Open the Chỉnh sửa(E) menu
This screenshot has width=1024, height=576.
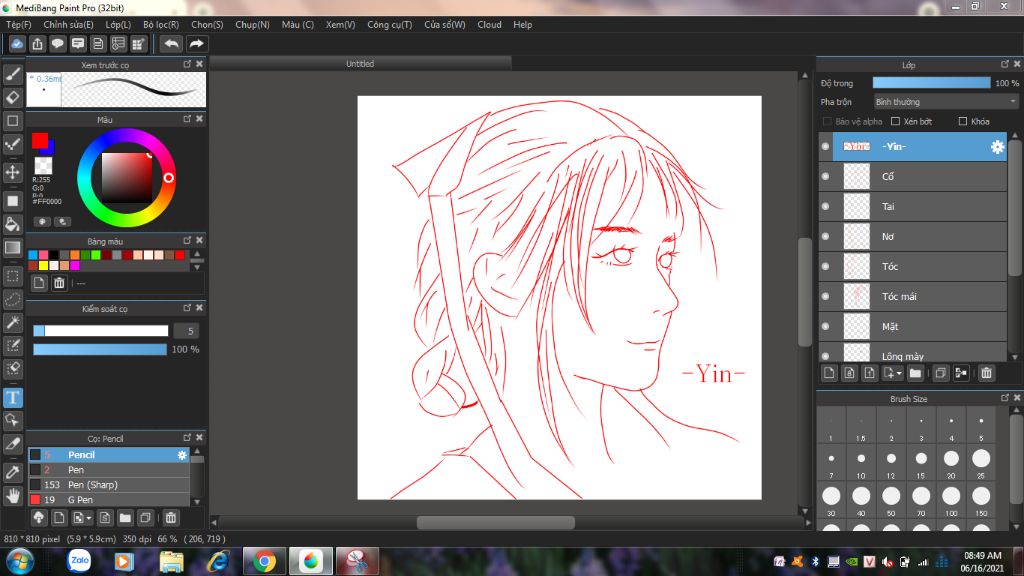pyautogui.click(x=69, y=25)
